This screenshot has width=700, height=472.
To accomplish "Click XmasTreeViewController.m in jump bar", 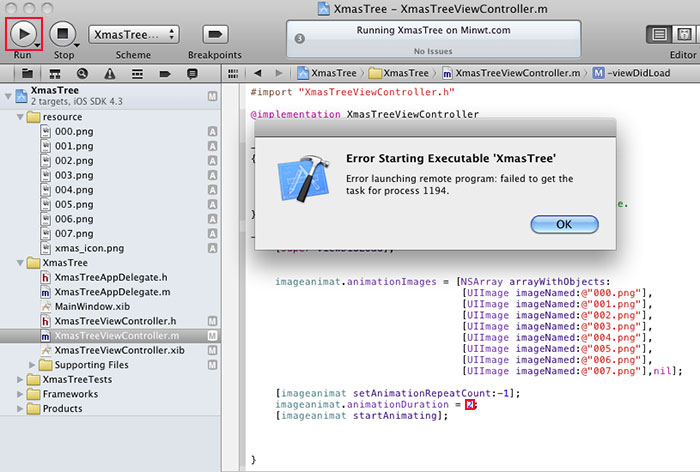I will [x=512, y=73].
